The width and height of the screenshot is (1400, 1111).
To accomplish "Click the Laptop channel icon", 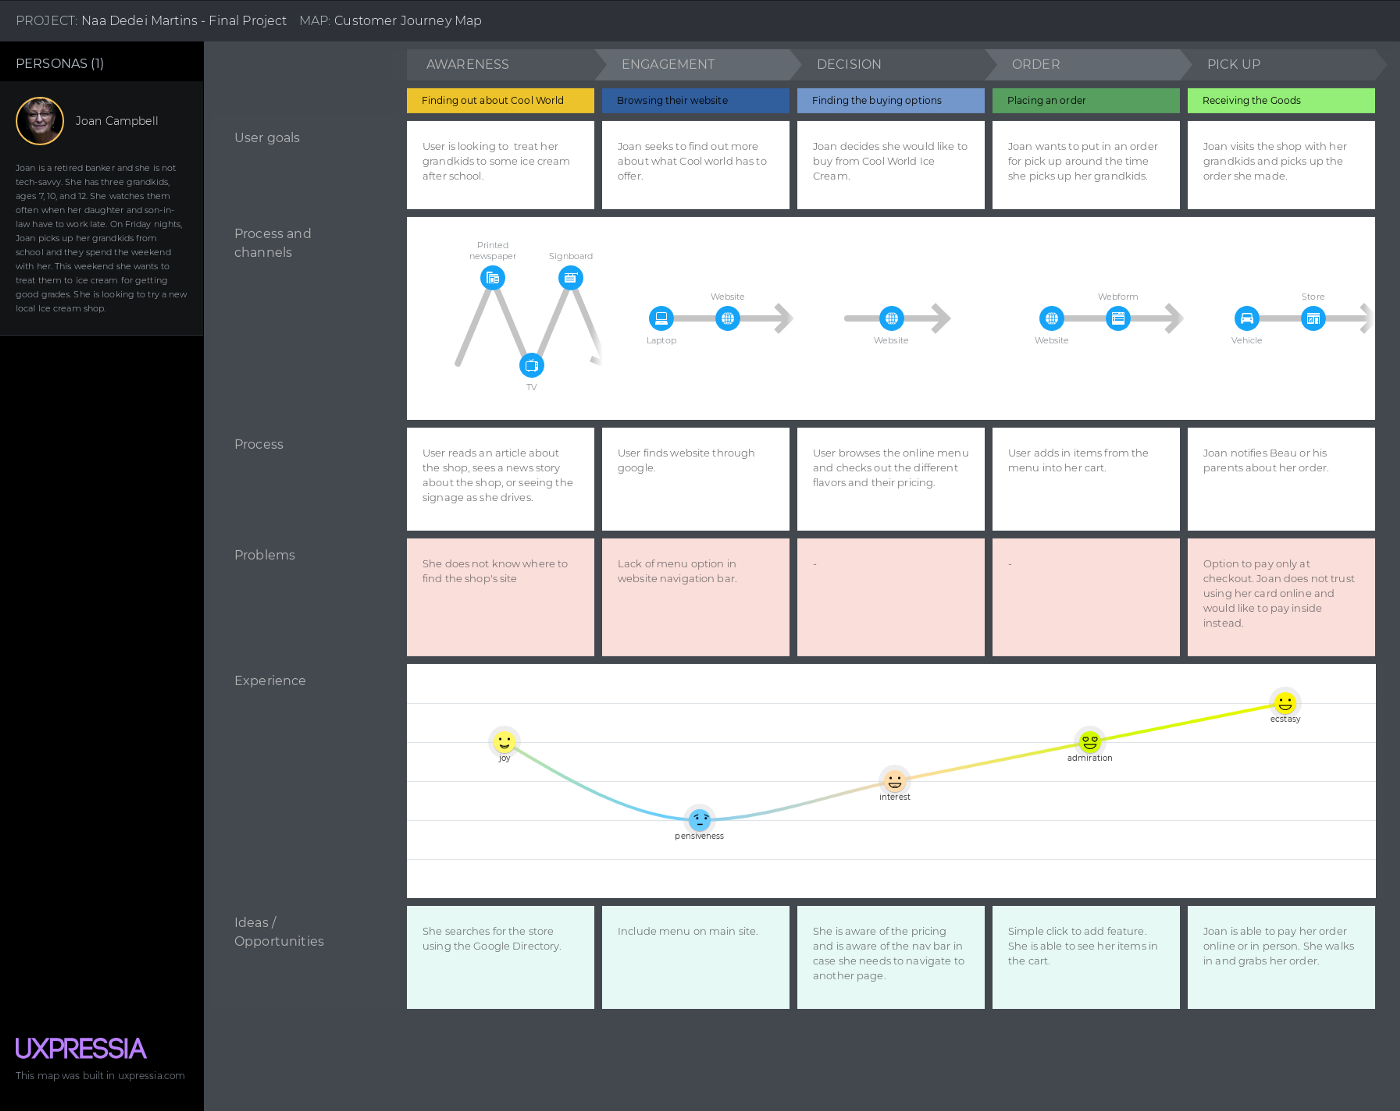I will coord(661,319).
